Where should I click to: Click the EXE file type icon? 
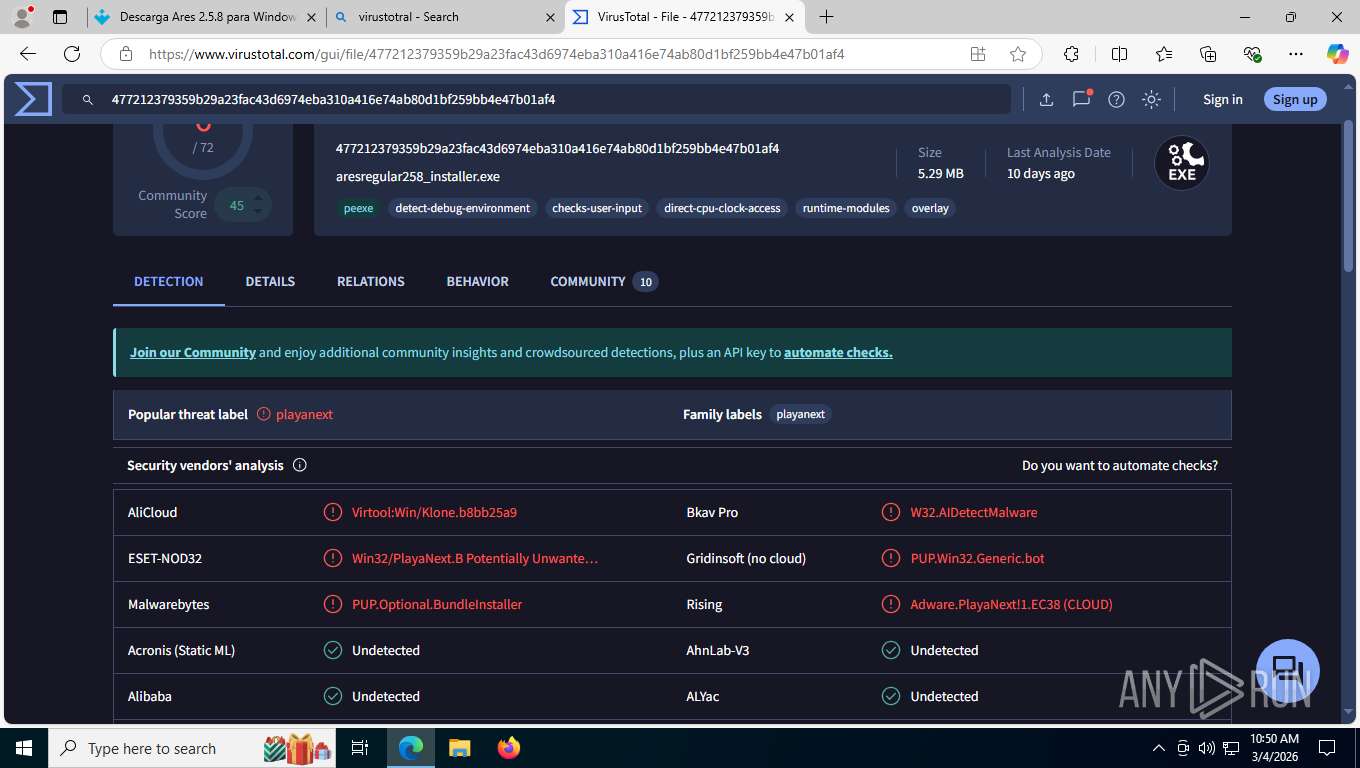coord(1182,163)
